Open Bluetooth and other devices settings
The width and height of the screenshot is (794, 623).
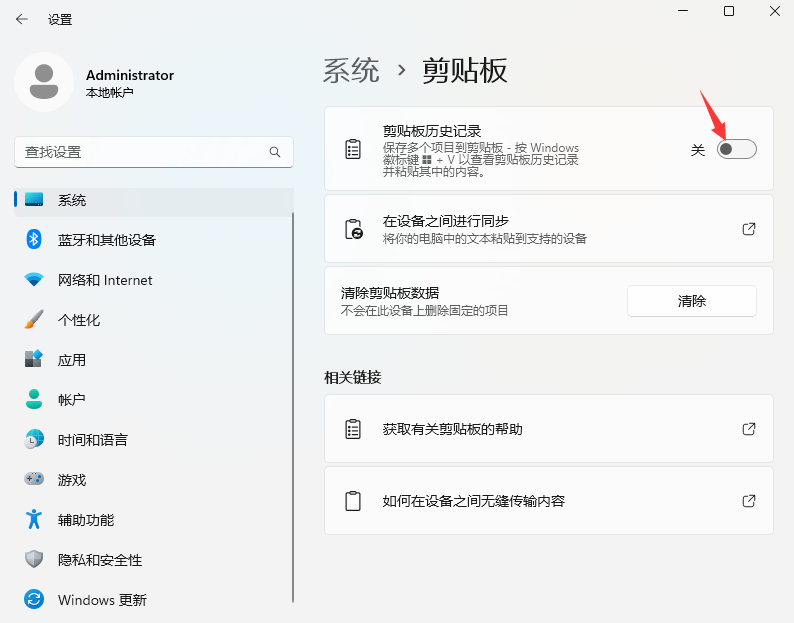pos(106,240)
